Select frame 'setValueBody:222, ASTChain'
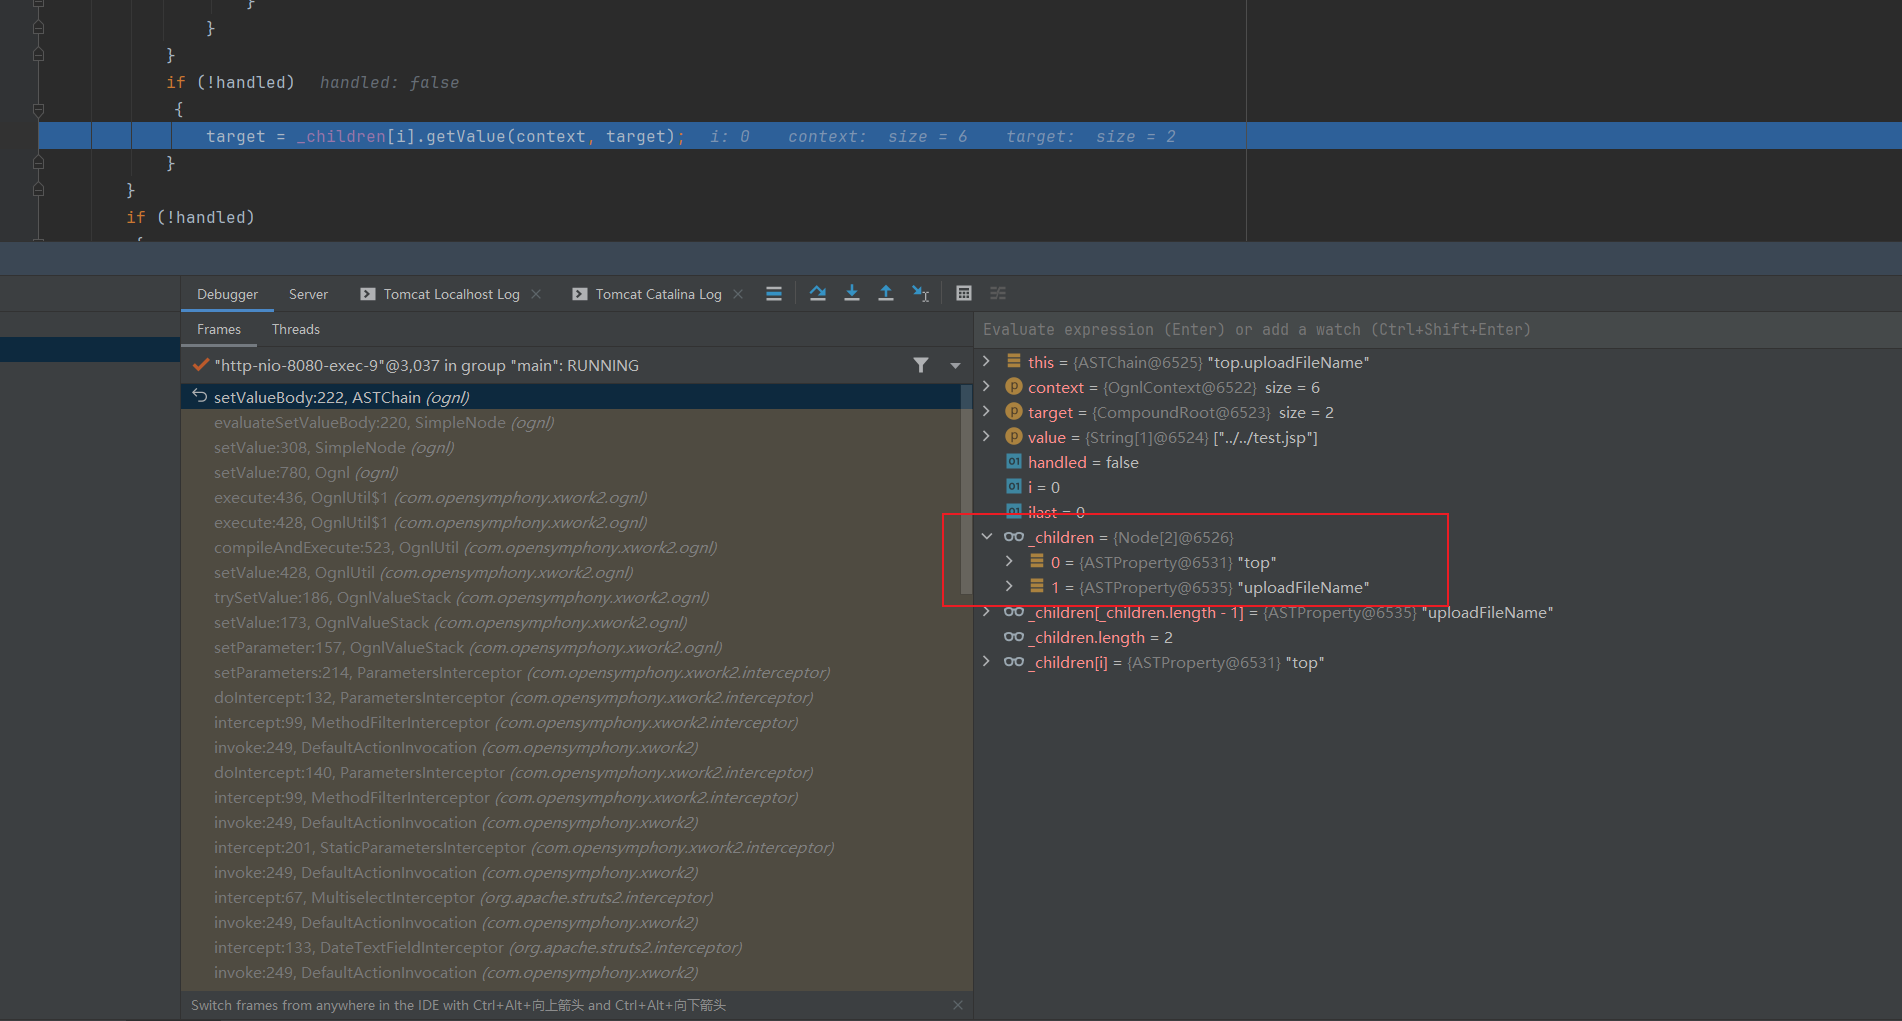Viewport: 1902px width, 1021px height. tap(571, 397)
